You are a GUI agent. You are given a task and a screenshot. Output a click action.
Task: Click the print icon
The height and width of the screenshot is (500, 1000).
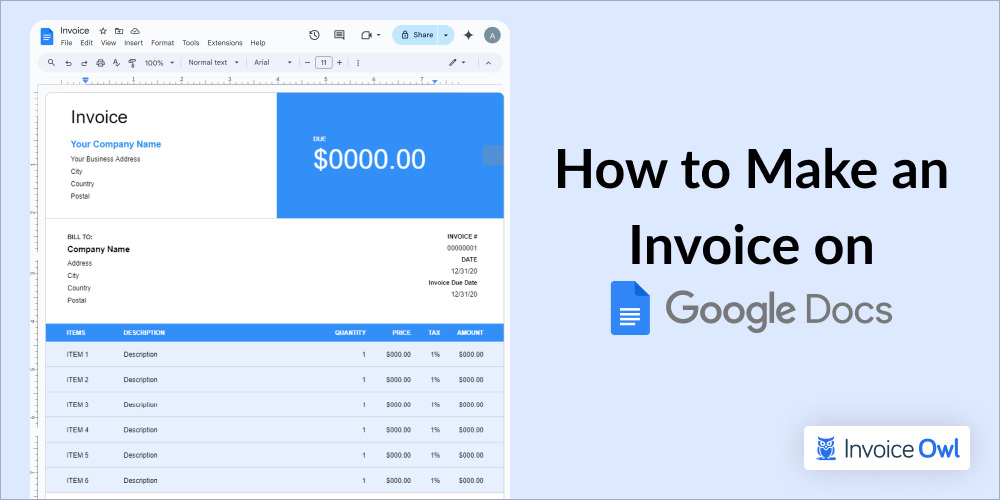point(100,62)
